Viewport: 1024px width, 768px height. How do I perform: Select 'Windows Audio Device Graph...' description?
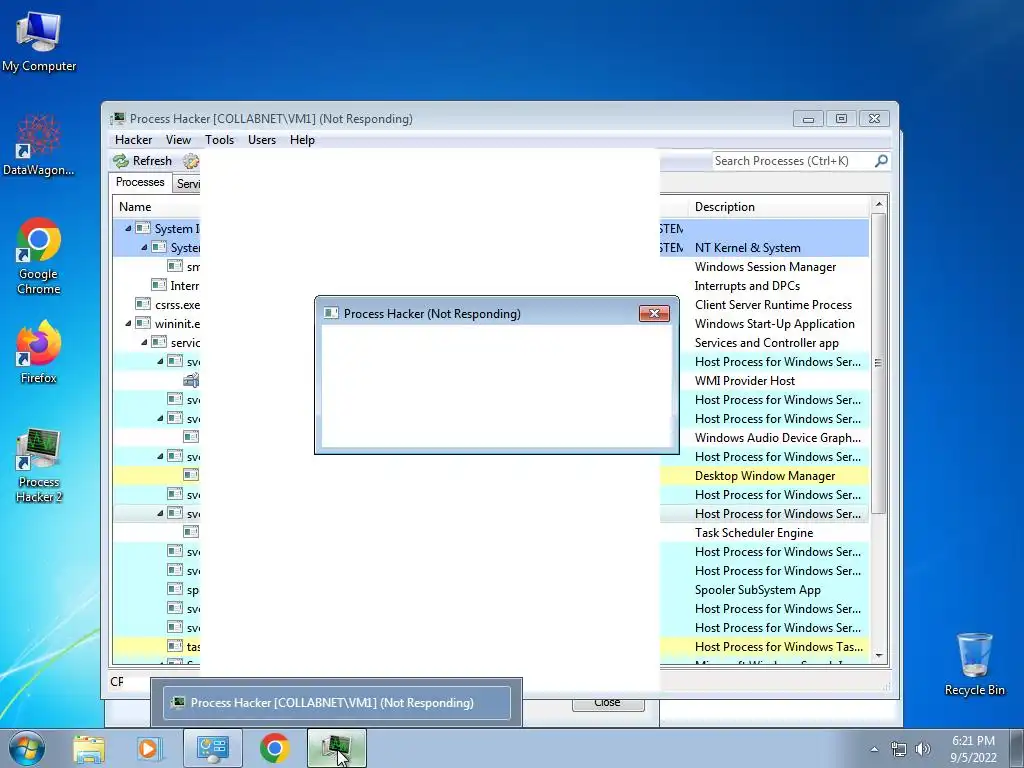pyautogui.click(x=778, y=438)
